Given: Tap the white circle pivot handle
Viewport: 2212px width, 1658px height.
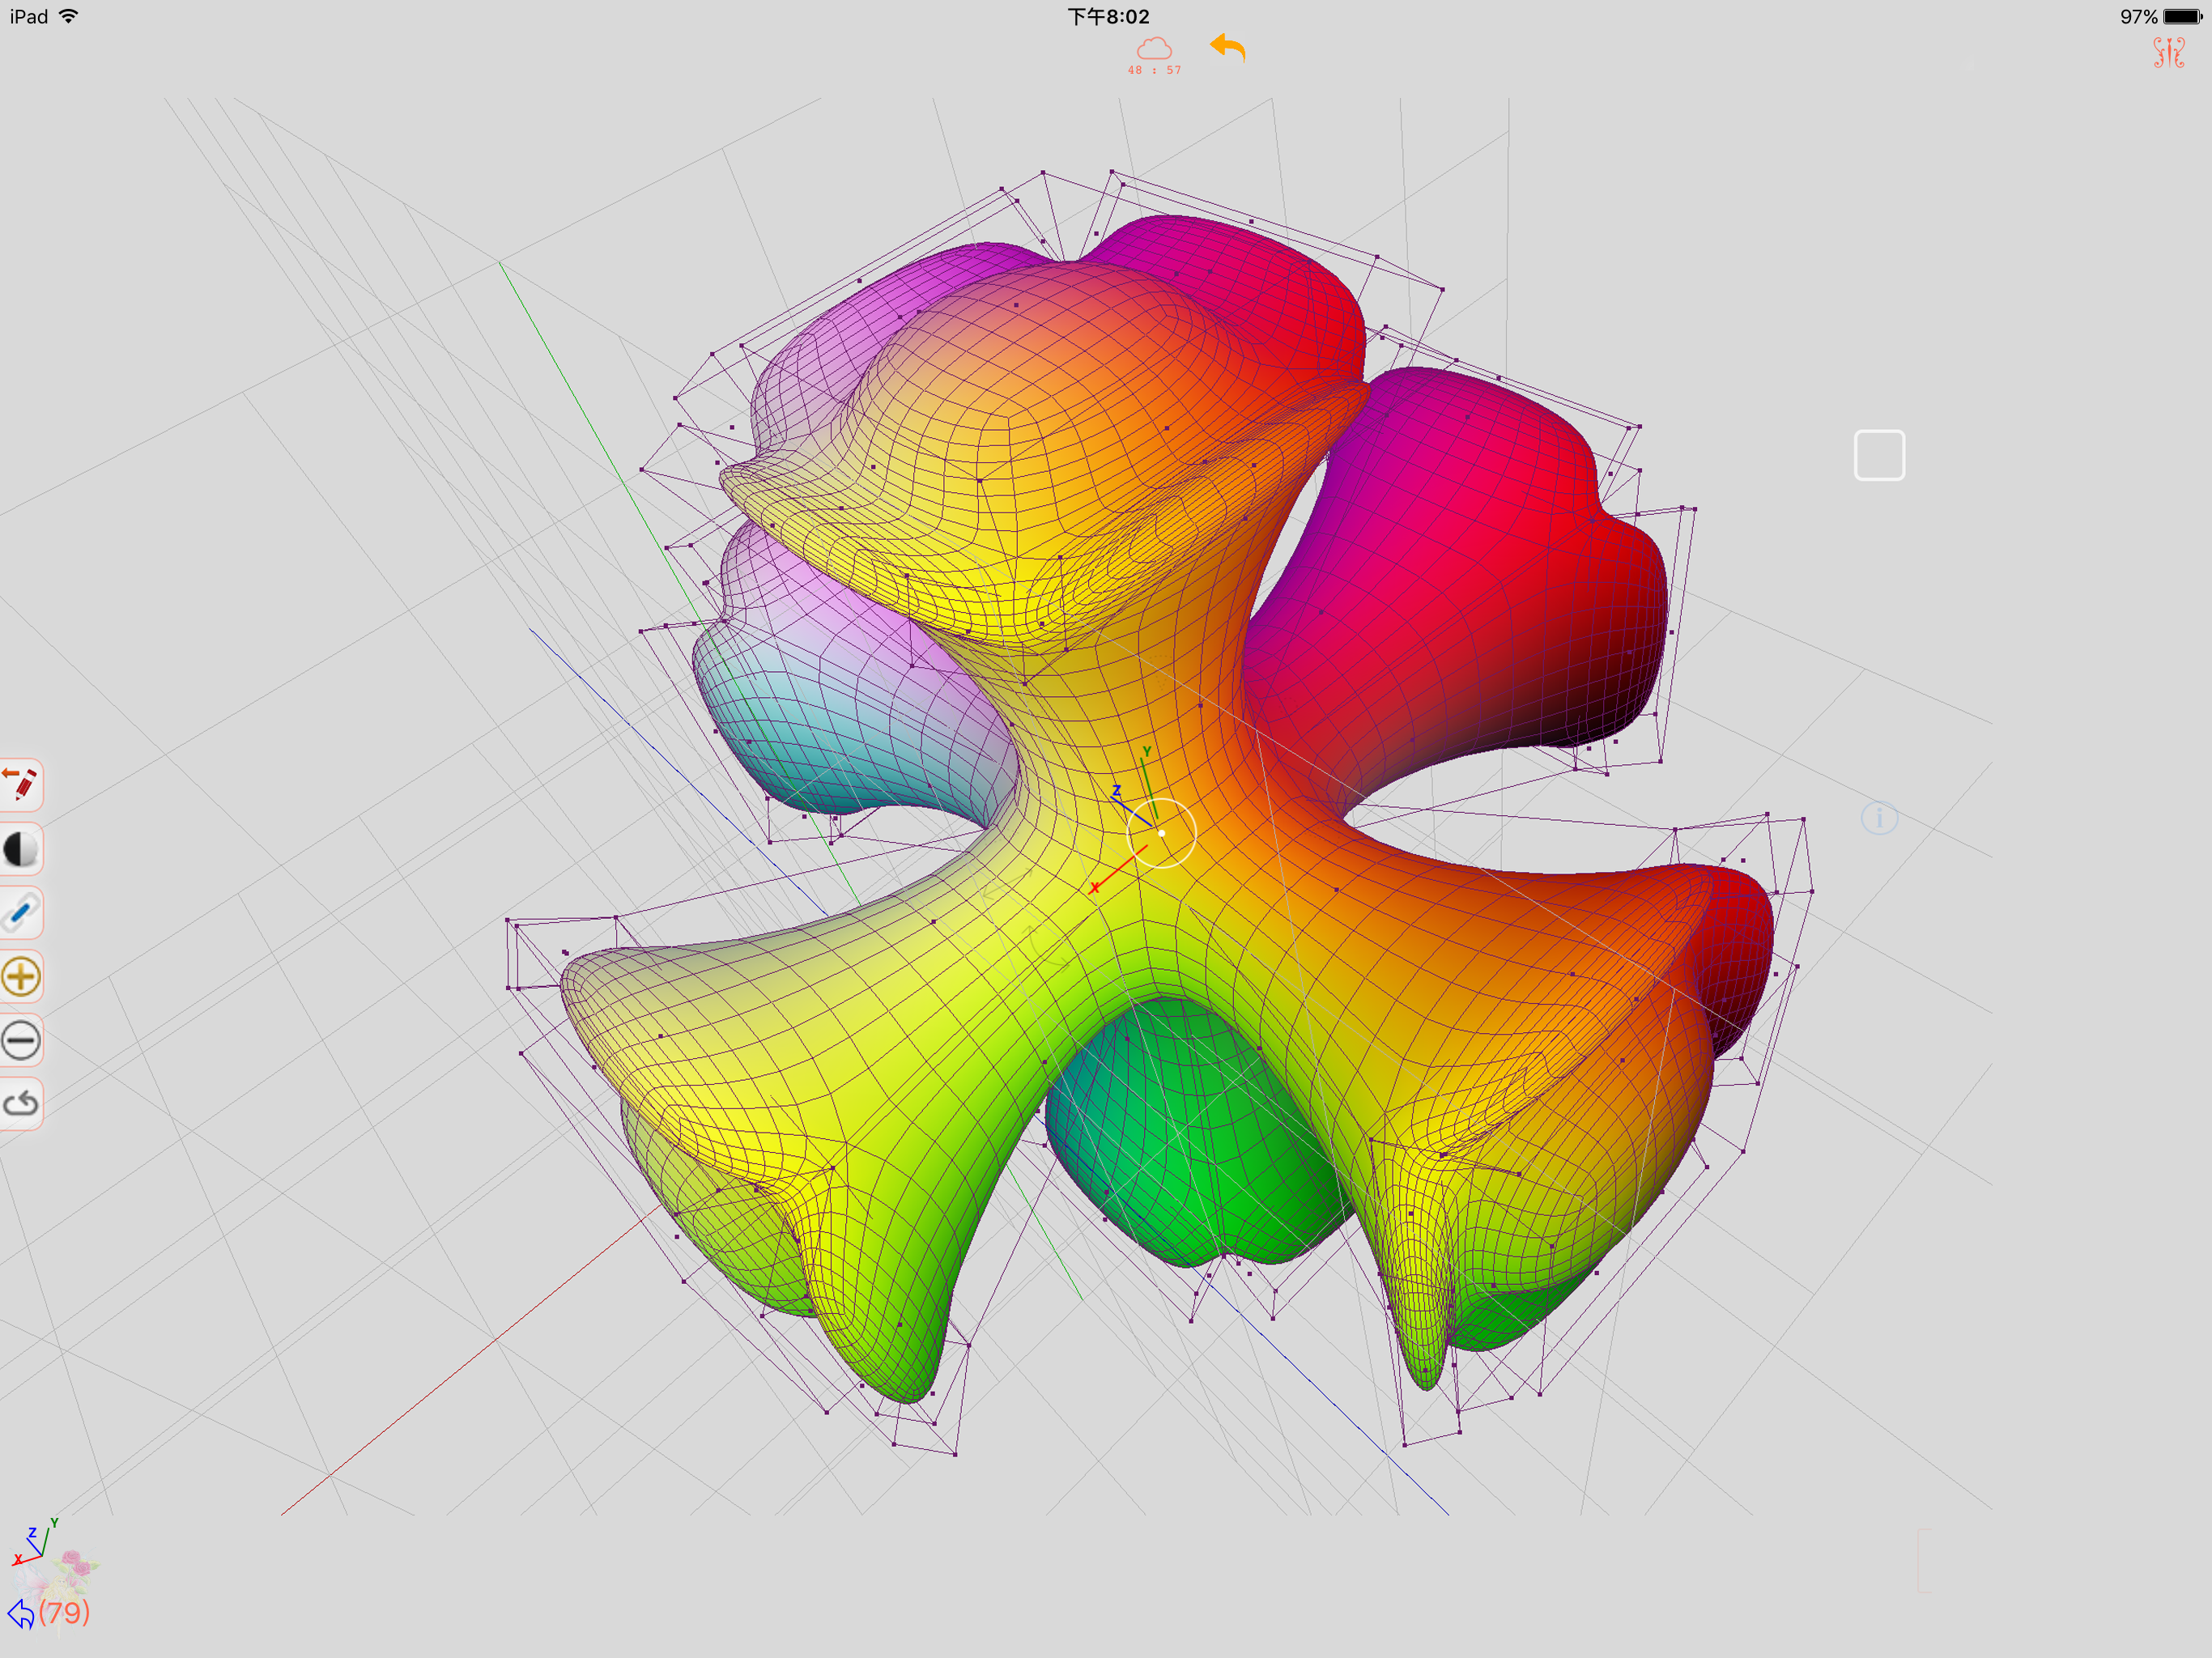Looking at the screenshot, I should pyautogui.click(x=1161, y=833).
